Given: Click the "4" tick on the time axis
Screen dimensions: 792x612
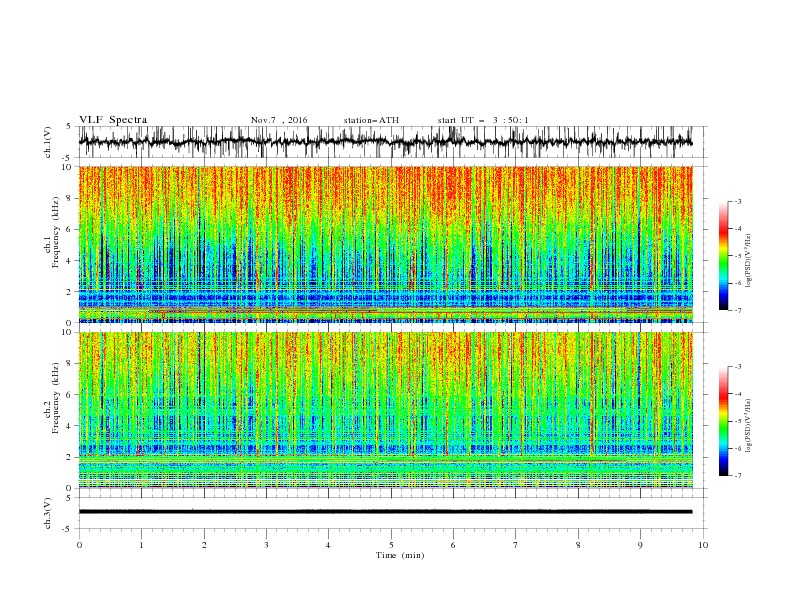Looking at the screenshot, I should click(328, 545).
